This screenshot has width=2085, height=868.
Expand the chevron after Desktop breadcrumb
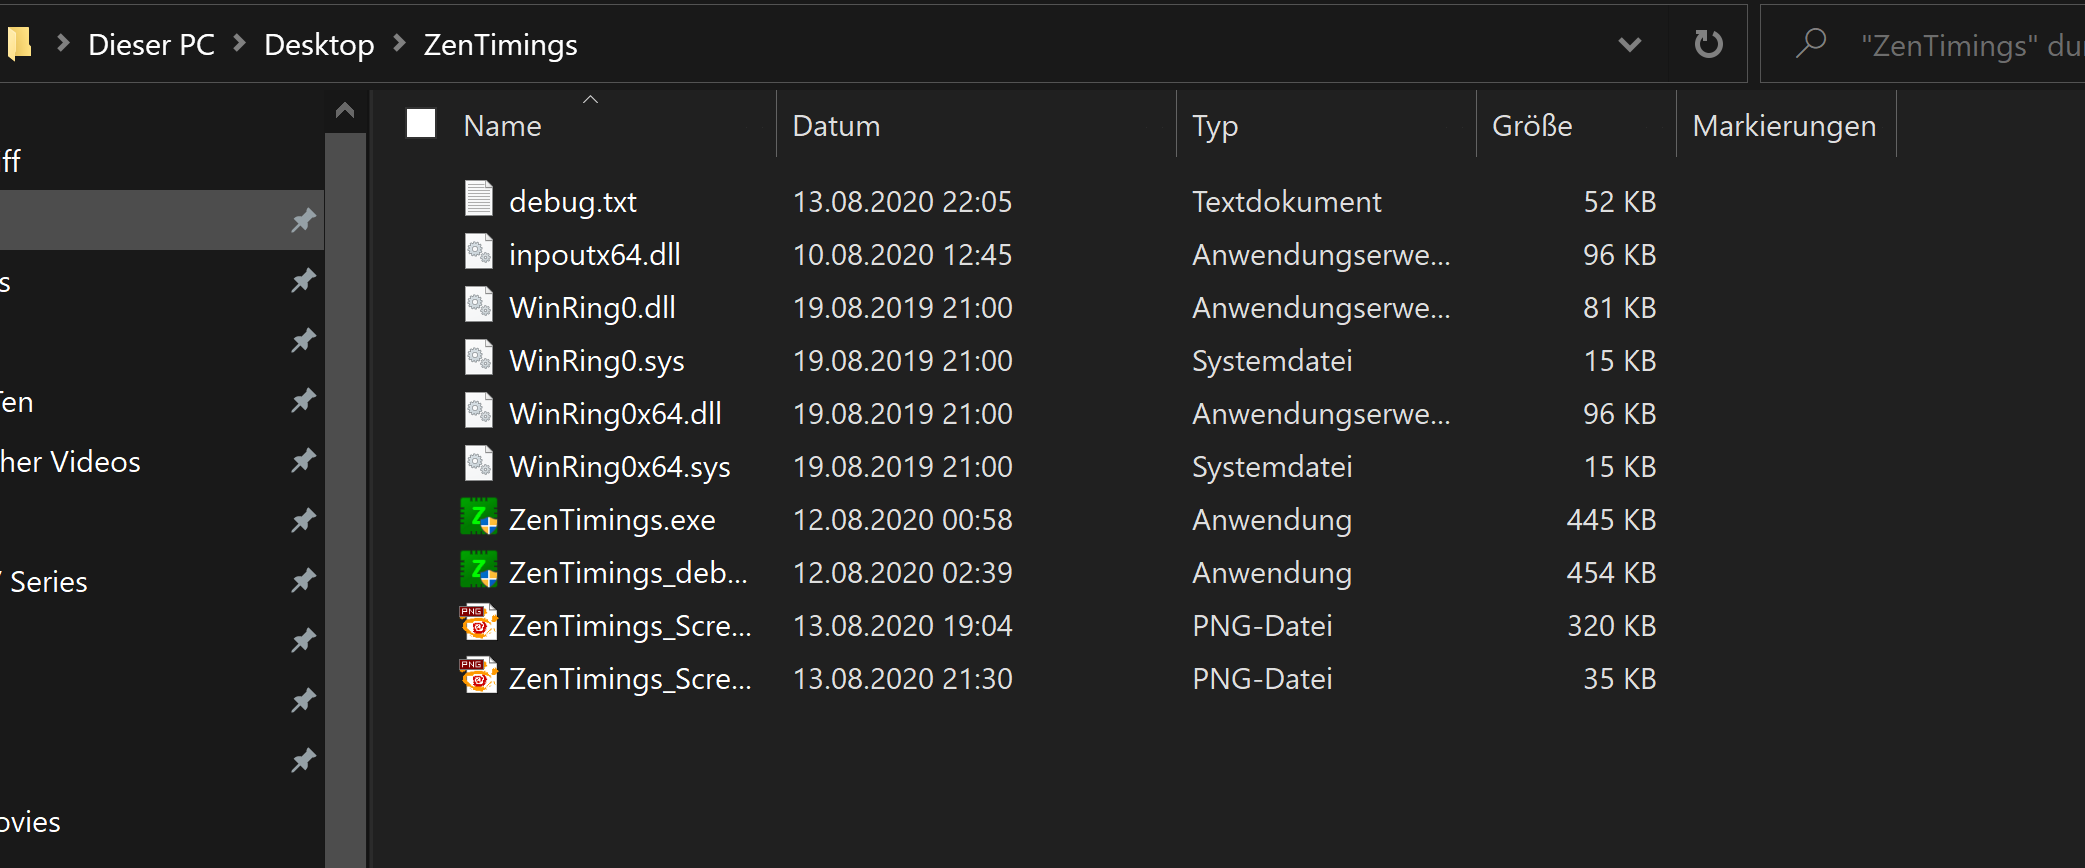(400, 44)
